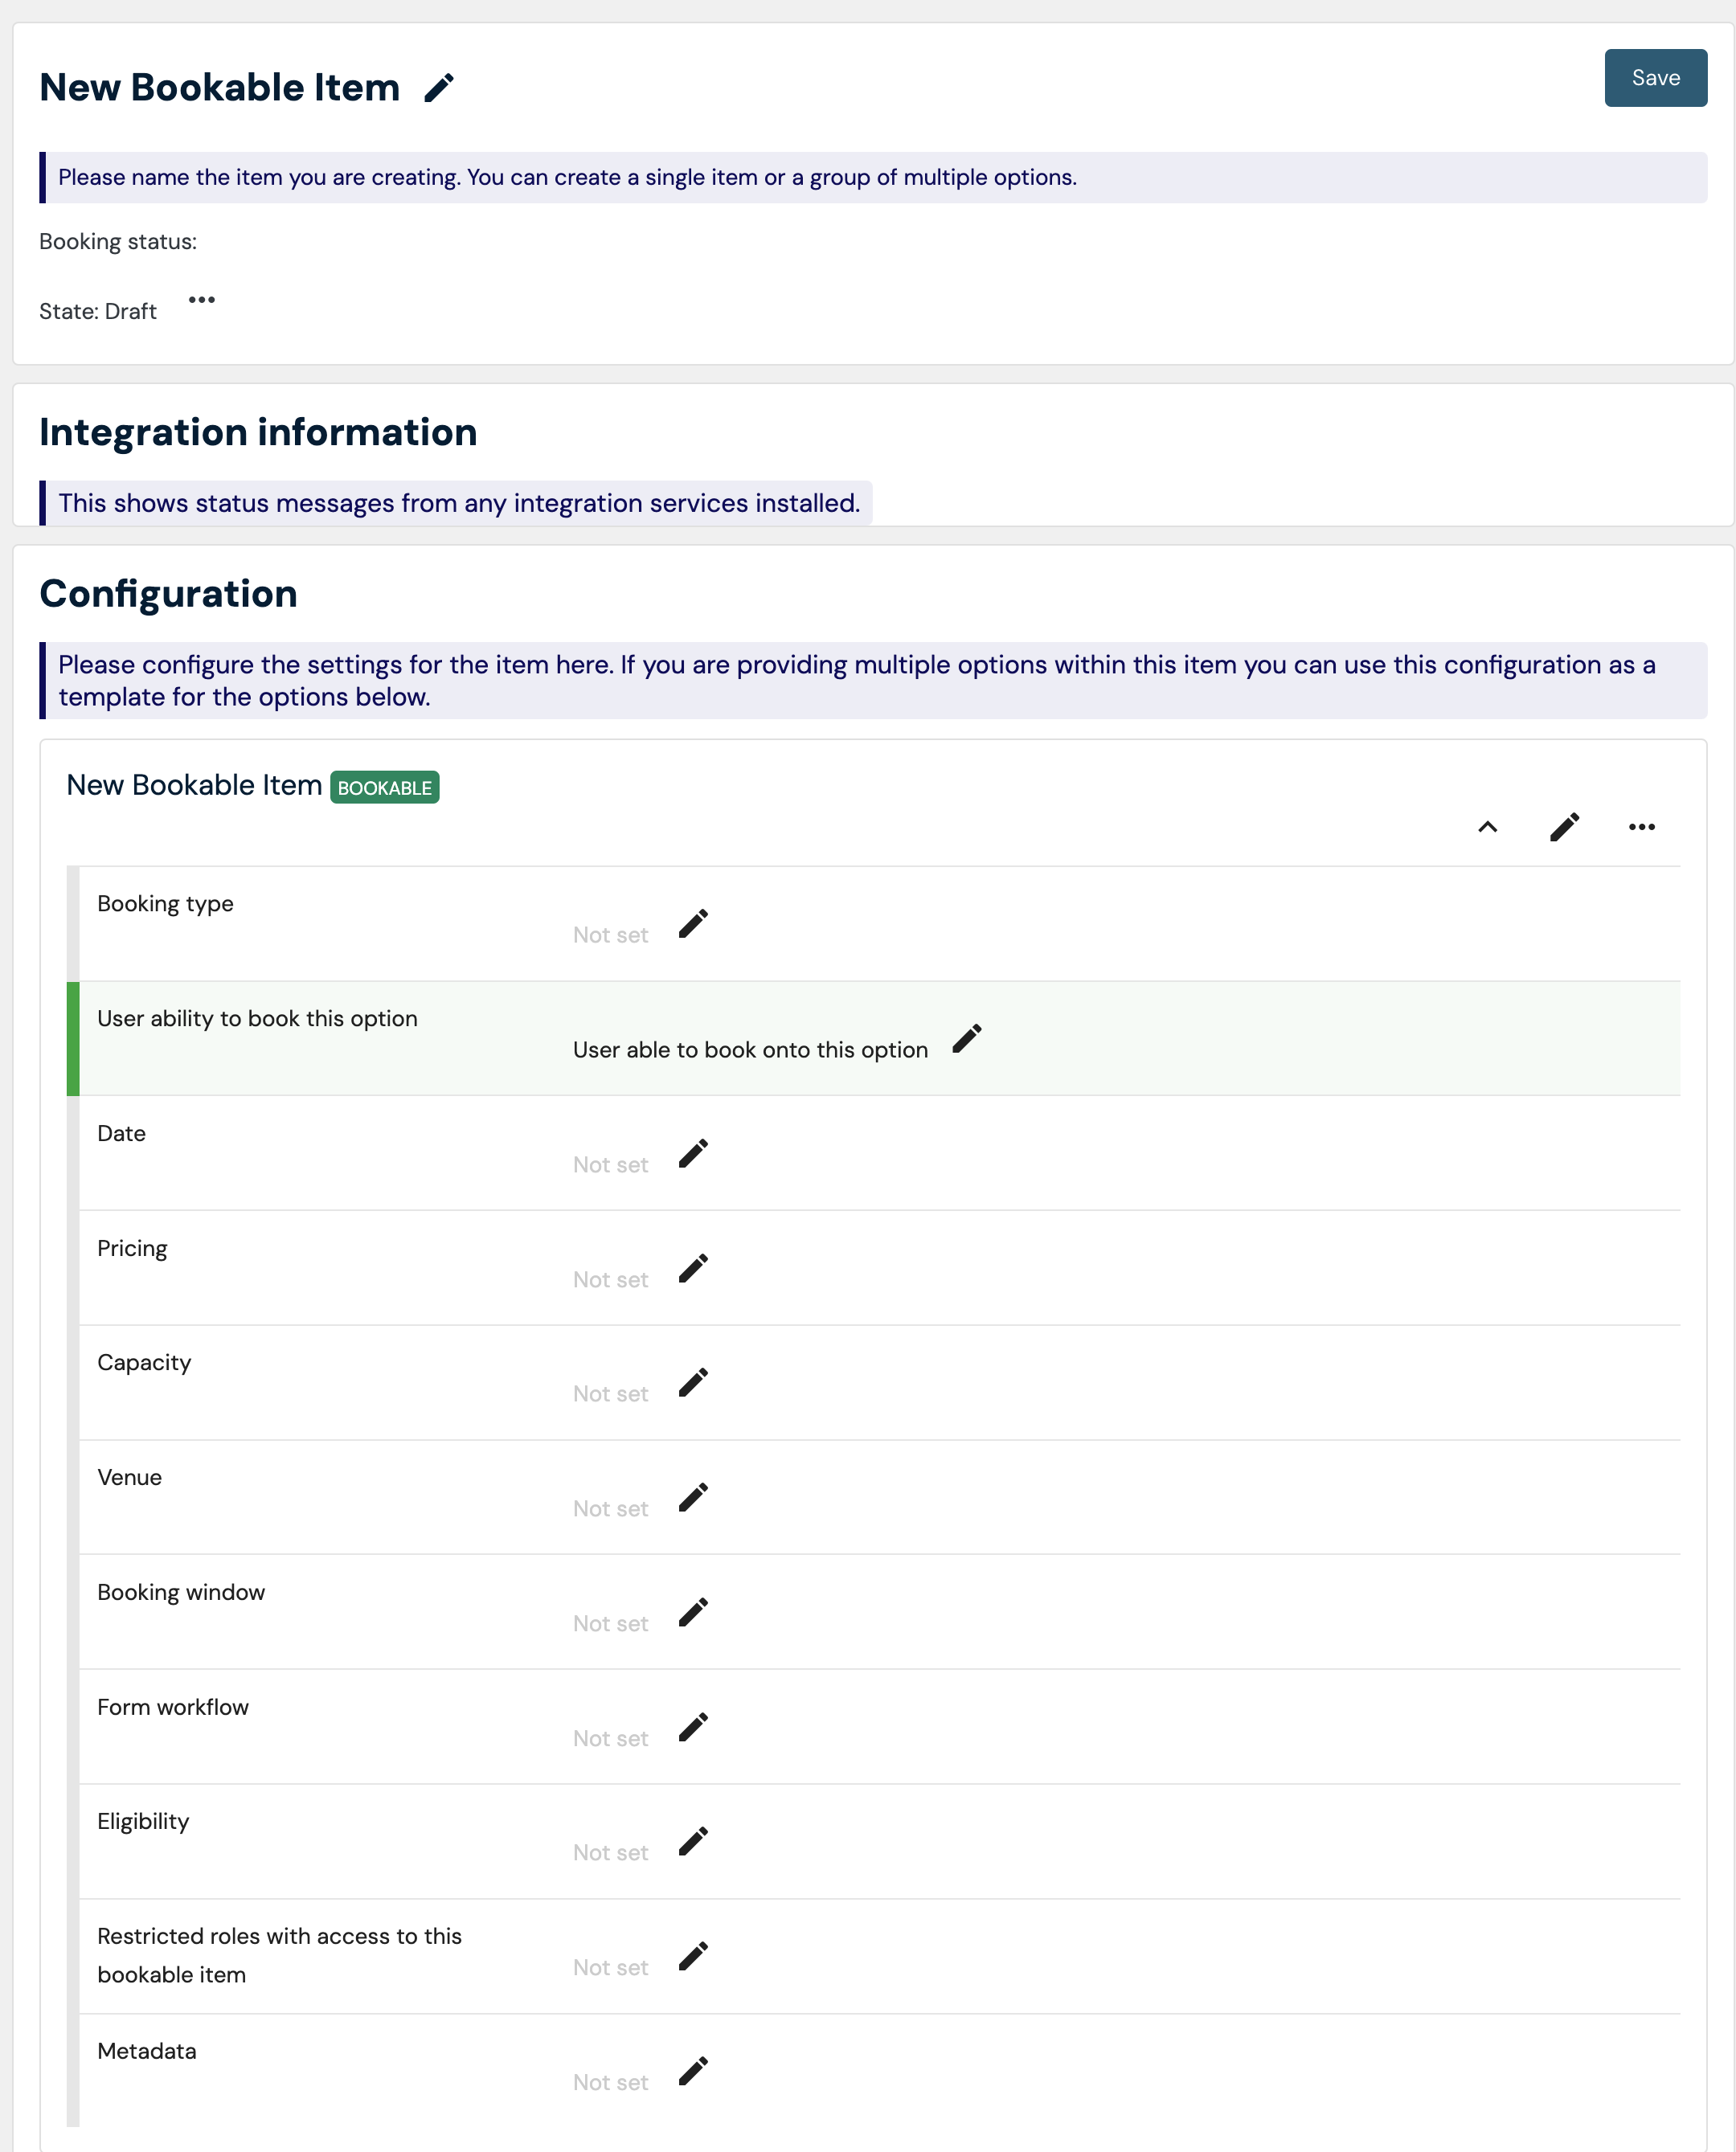
Task: Click the 'Eligibility' row label
Action: click(143, 1822)
